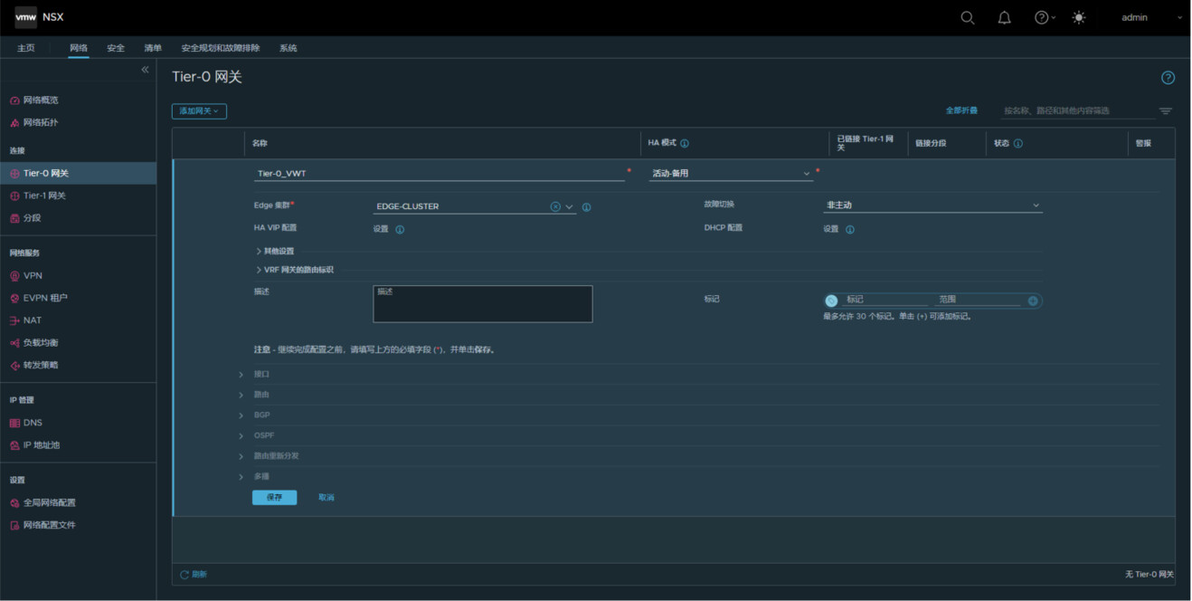This screenshot has height=601, width=1192.
Task: Open notifications bell icon
Action: pyautogui.click(x=1004, y=17)
